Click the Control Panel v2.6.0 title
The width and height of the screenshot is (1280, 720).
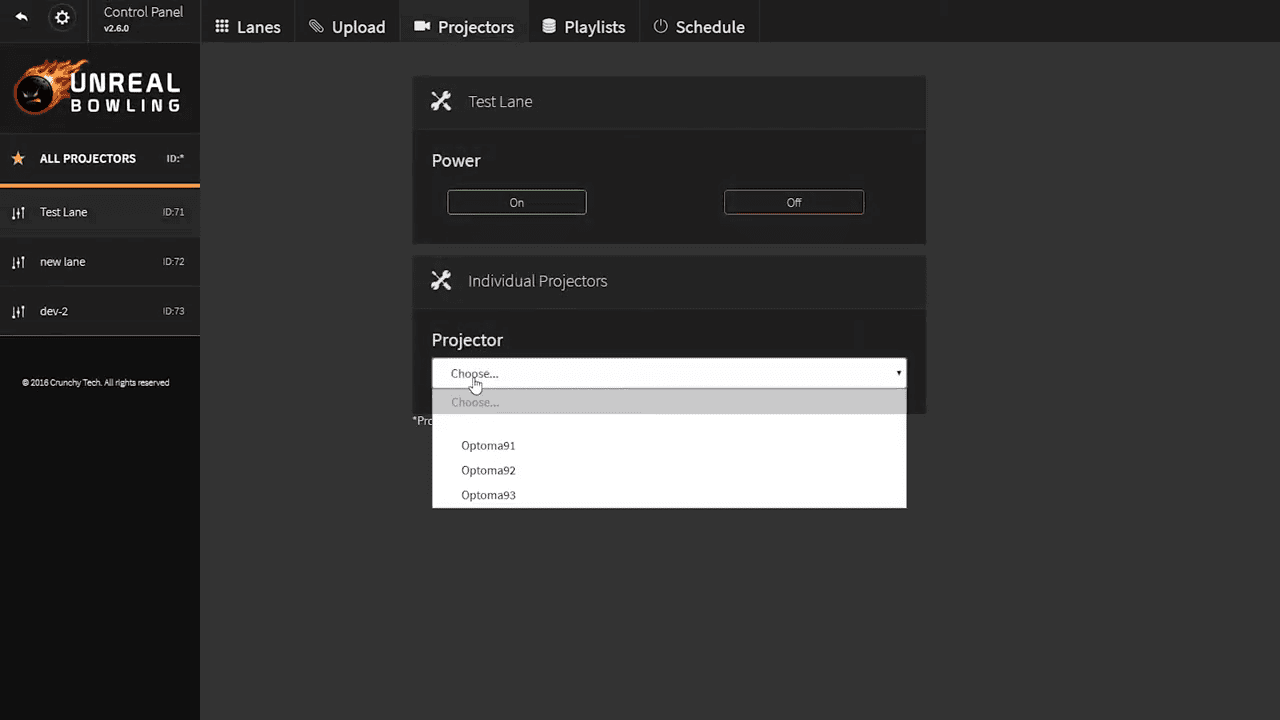click(143, 19)
